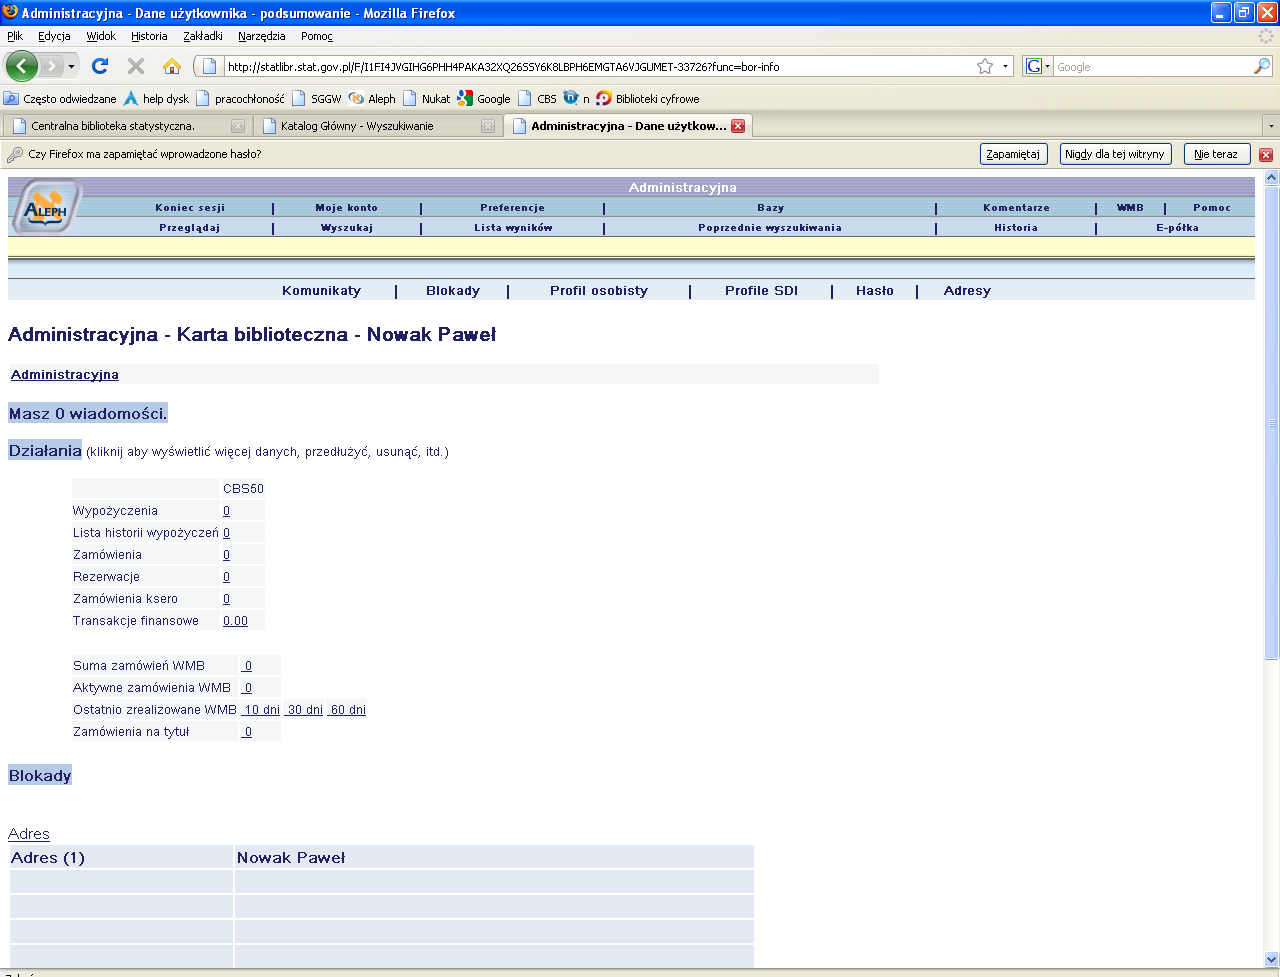Open the Hasło page
The height and width of the screenshot is (977, 1280).
[875, 291]
